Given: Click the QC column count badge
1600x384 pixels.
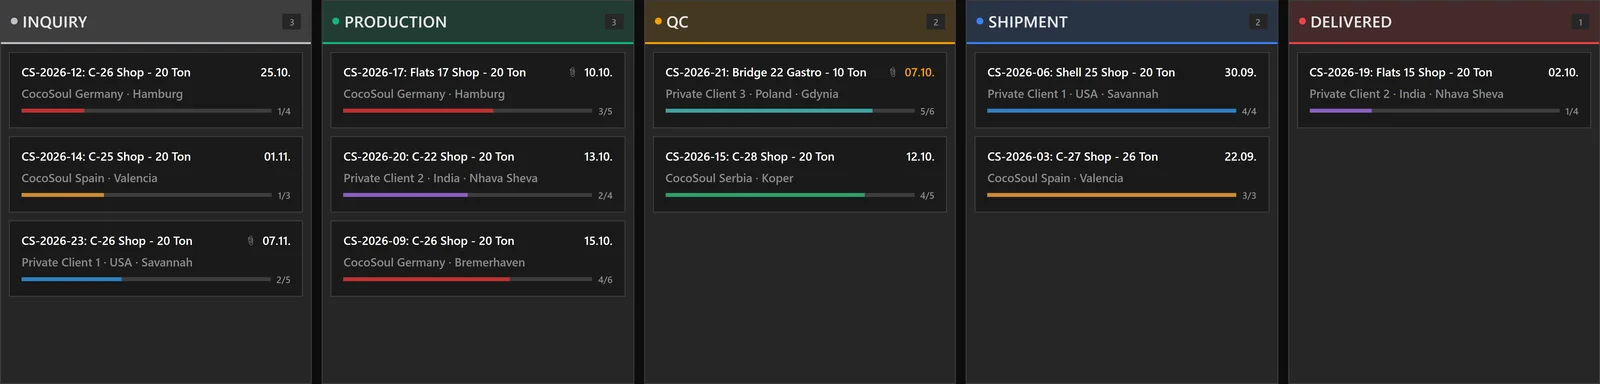Looking at the screenshot, I should (936, 22).
